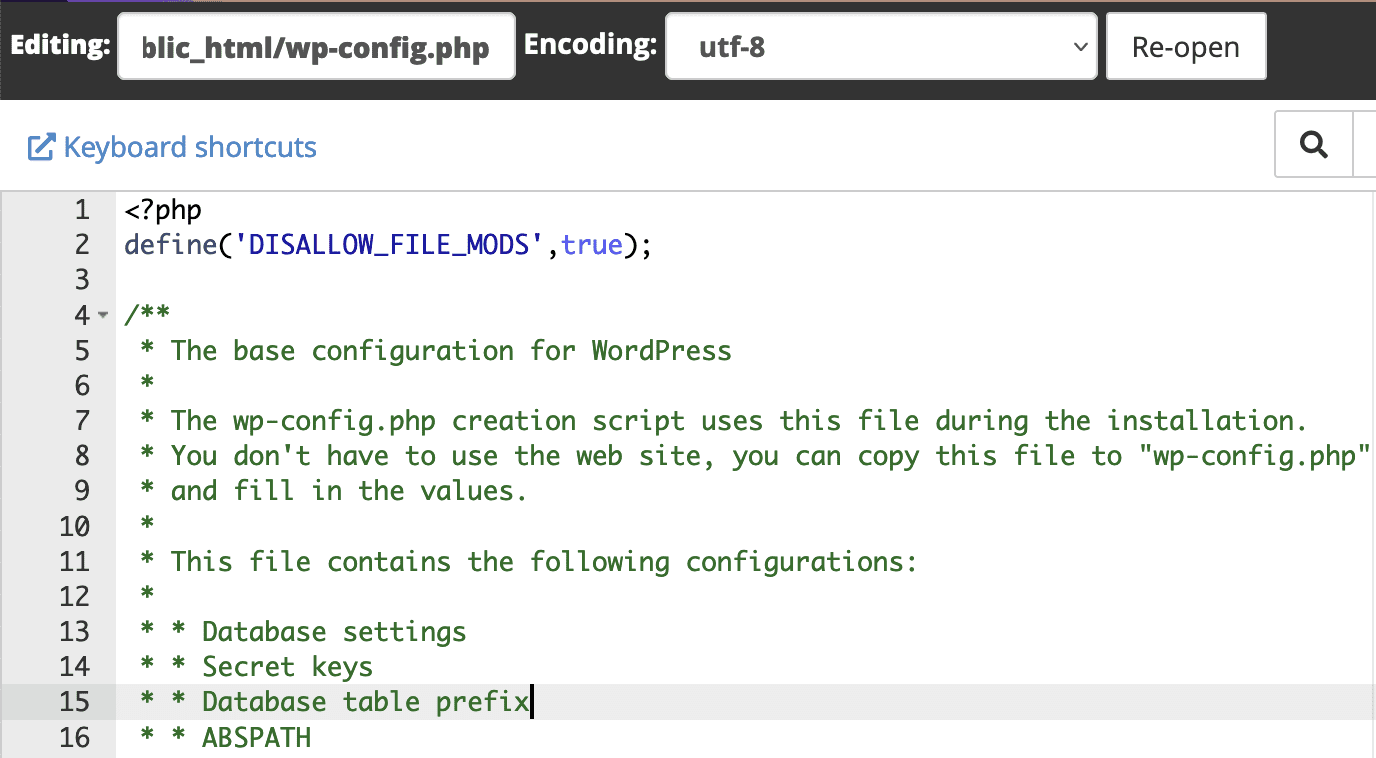The width and height of the screenshot is (1376, 758).
Task: Click line number 15 in the gutter
Action: tap(75, 701)
